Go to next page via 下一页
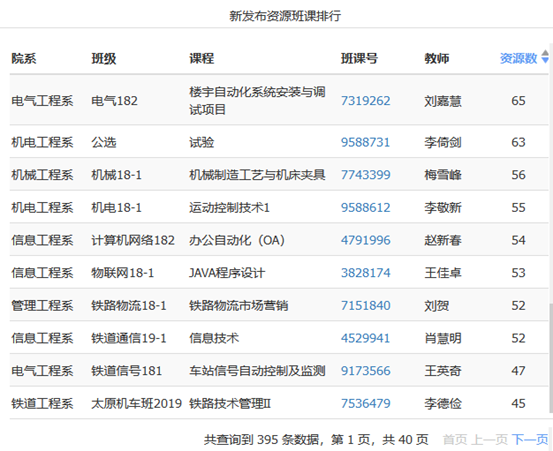 click(530, 440)
